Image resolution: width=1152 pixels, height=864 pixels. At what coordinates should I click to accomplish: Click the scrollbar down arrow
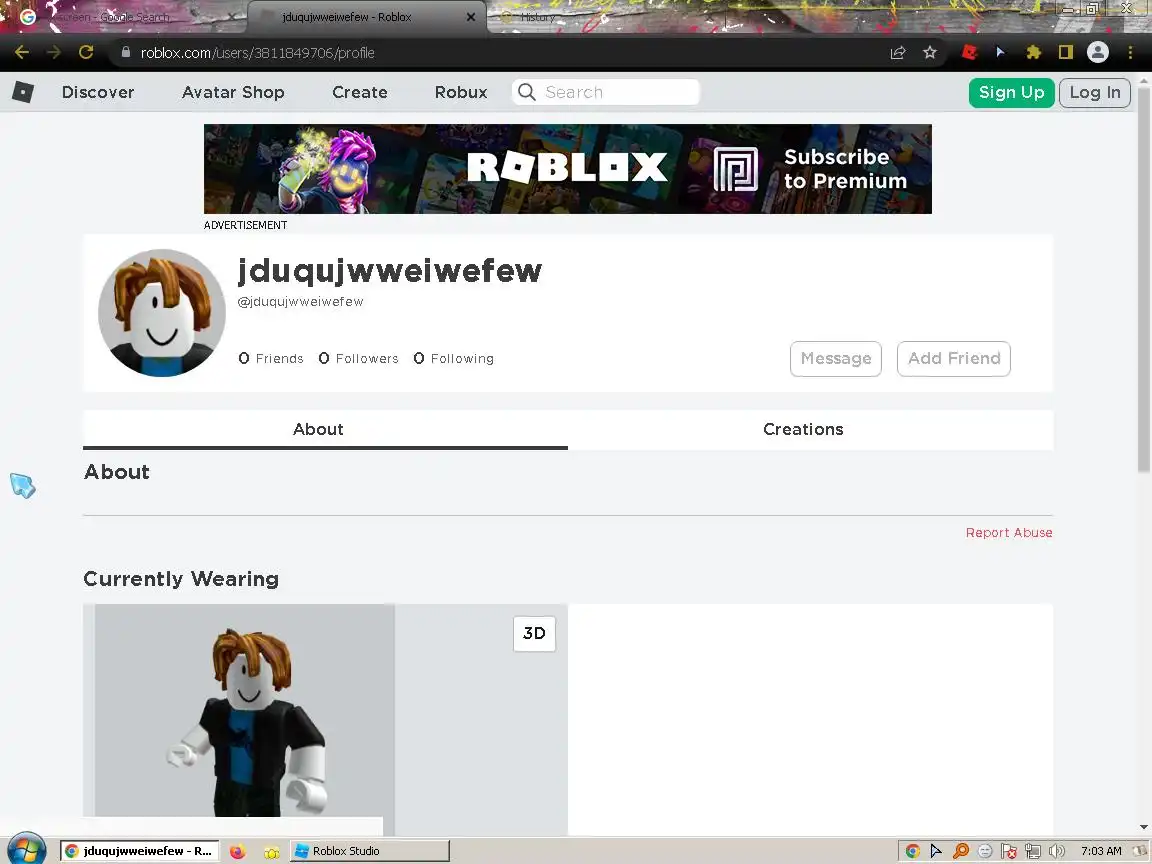[x=1144, y=827]
